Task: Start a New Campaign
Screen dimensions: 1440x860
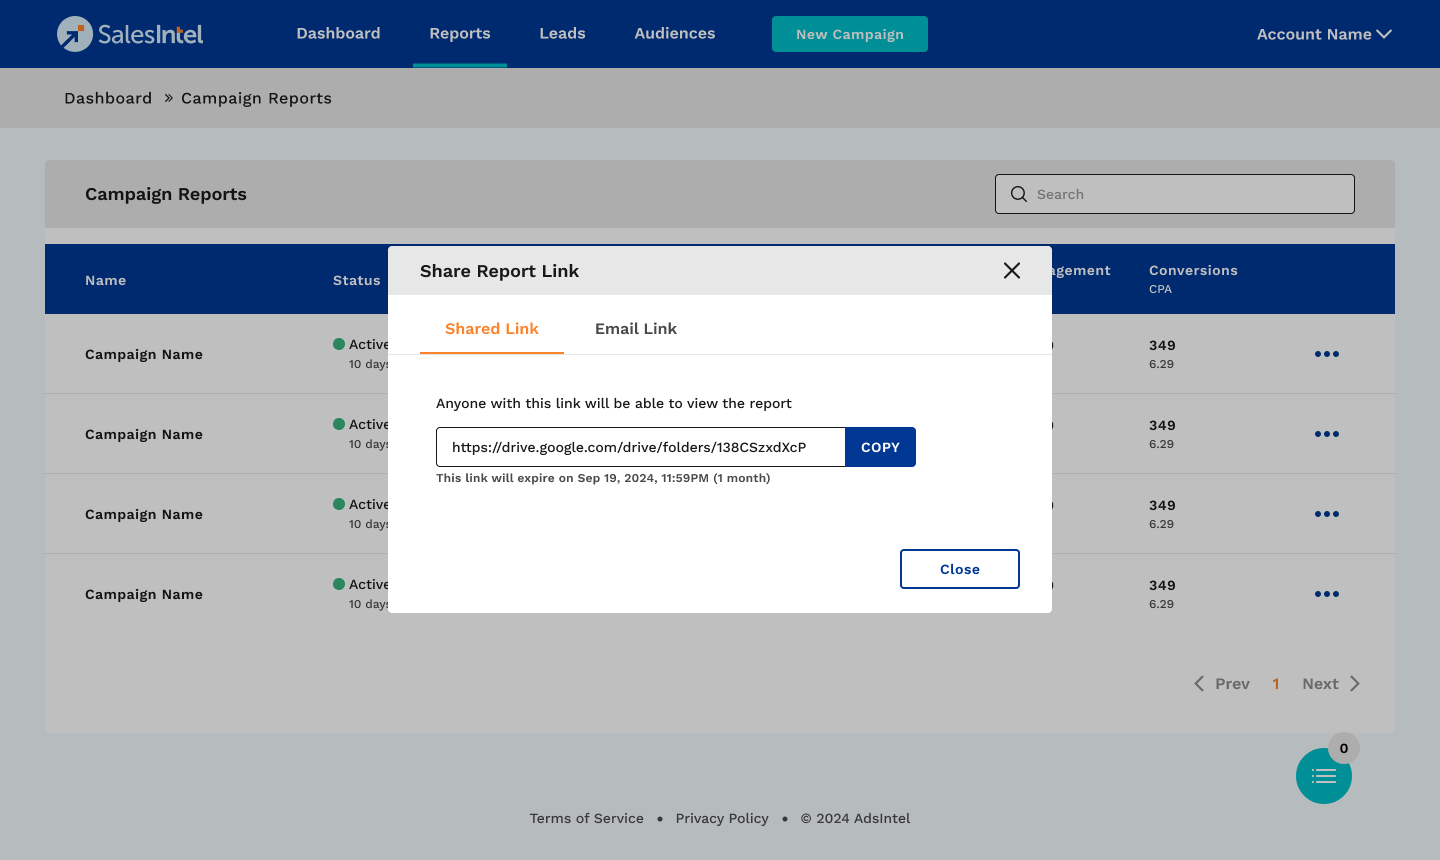Action: [x=849, y=34]
